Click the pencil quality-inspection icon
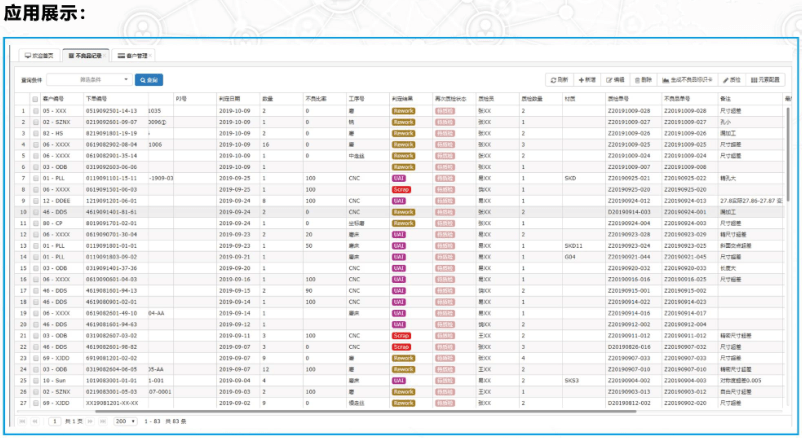Screen dimensions: 802x438 725,80
